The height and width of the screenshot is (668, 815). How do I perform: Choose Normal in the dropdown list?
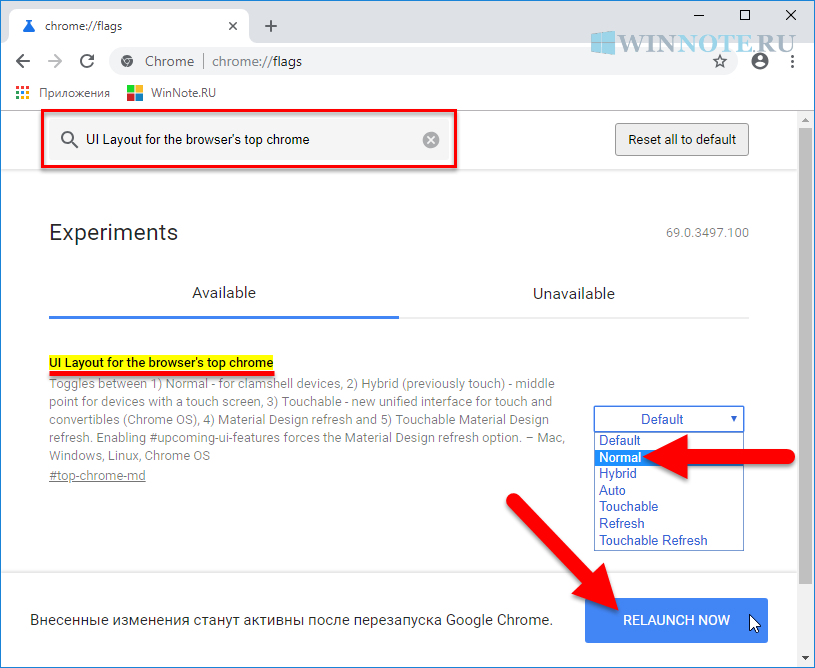669,457
